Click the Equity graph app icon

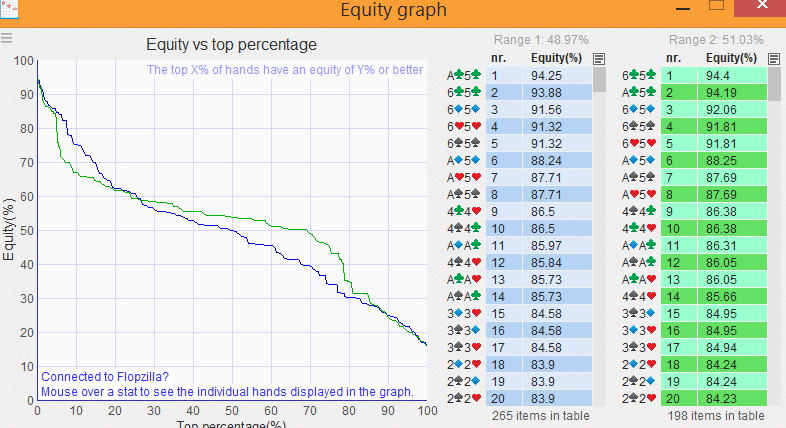pyautogui.click(x=9, y=9)
